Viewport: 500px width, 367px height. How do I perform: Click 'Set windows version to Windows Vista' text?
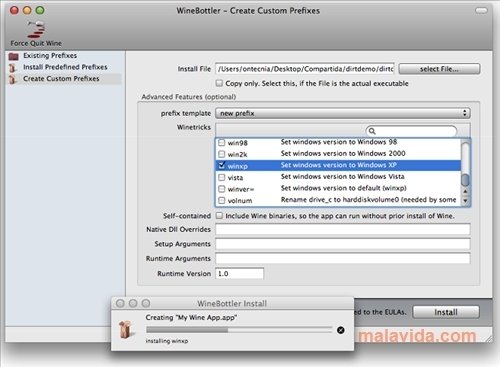click(x=343, y=176)
